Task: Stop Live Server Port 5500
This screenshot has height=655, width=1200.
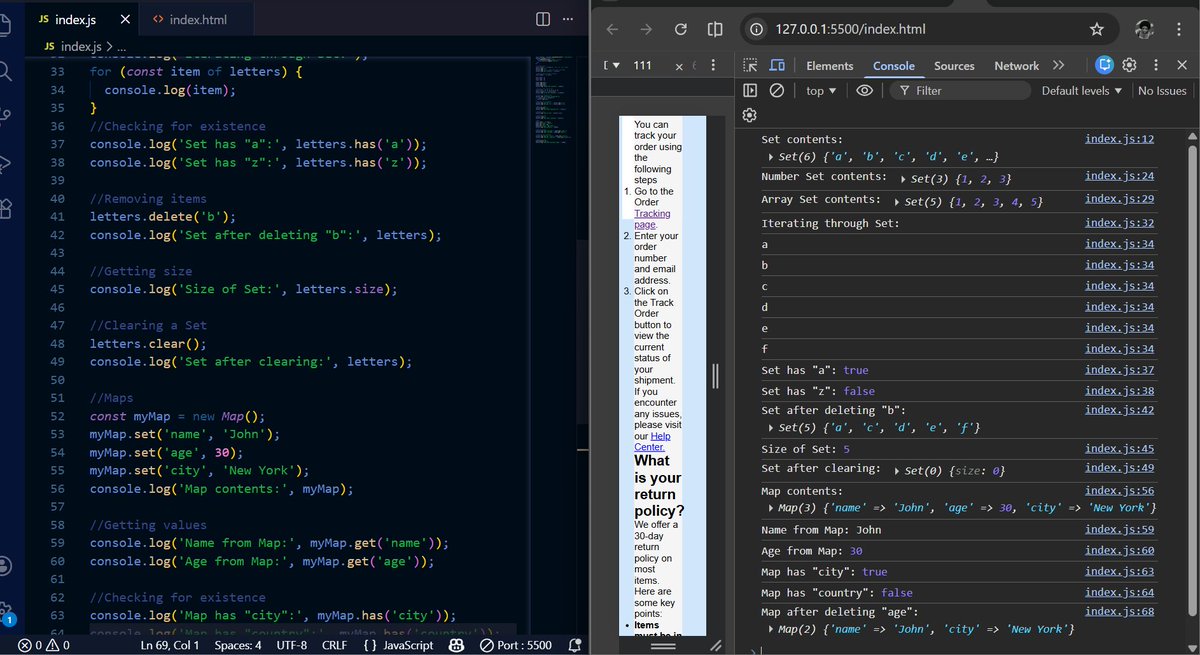Action: pyautogui.click(x=516, y=645)
